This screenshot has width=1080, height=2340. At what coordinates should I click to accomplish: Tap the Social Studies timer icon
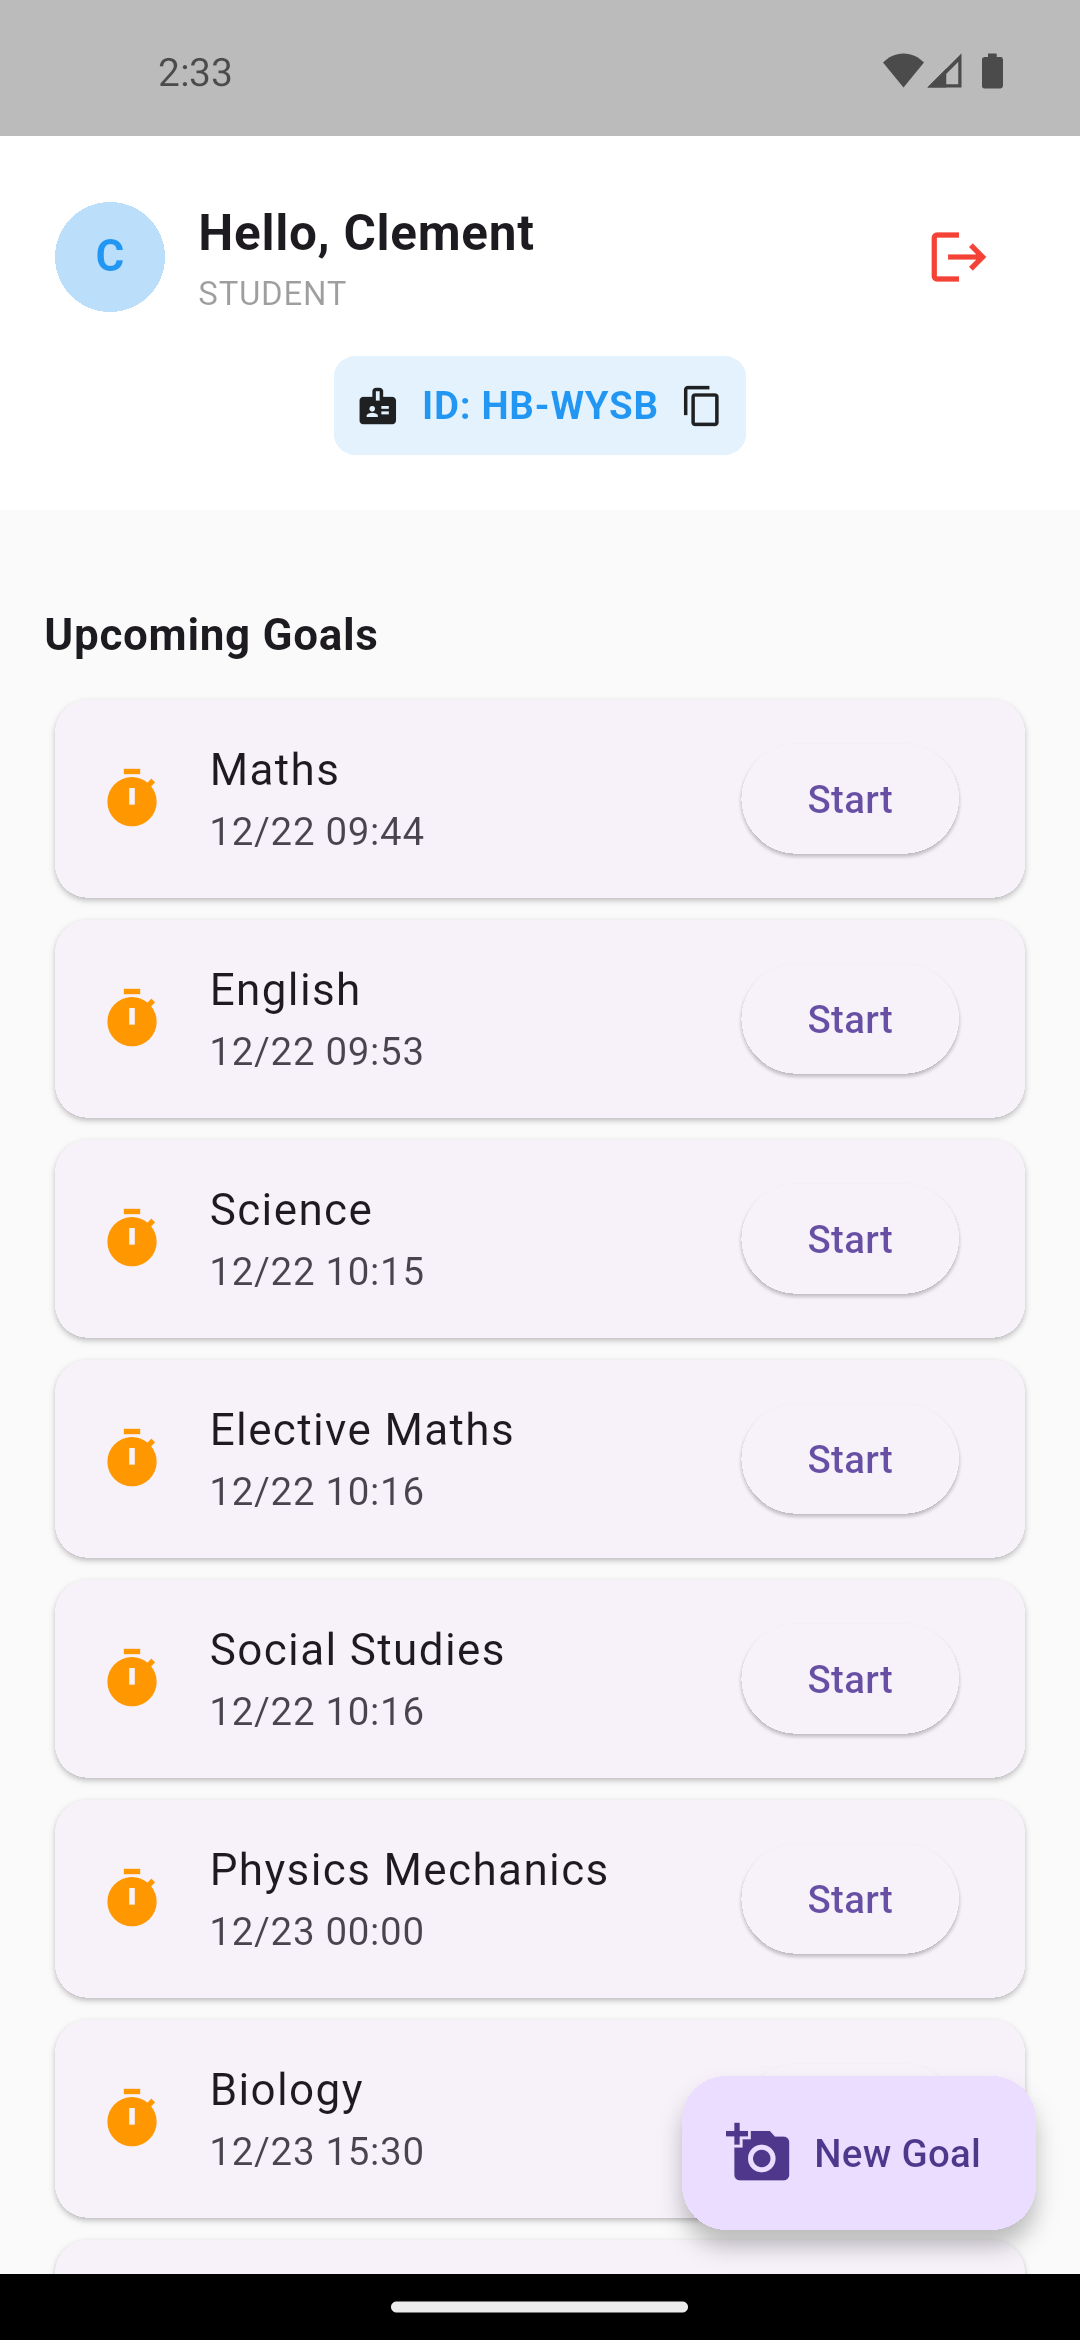click(132, 1678)
